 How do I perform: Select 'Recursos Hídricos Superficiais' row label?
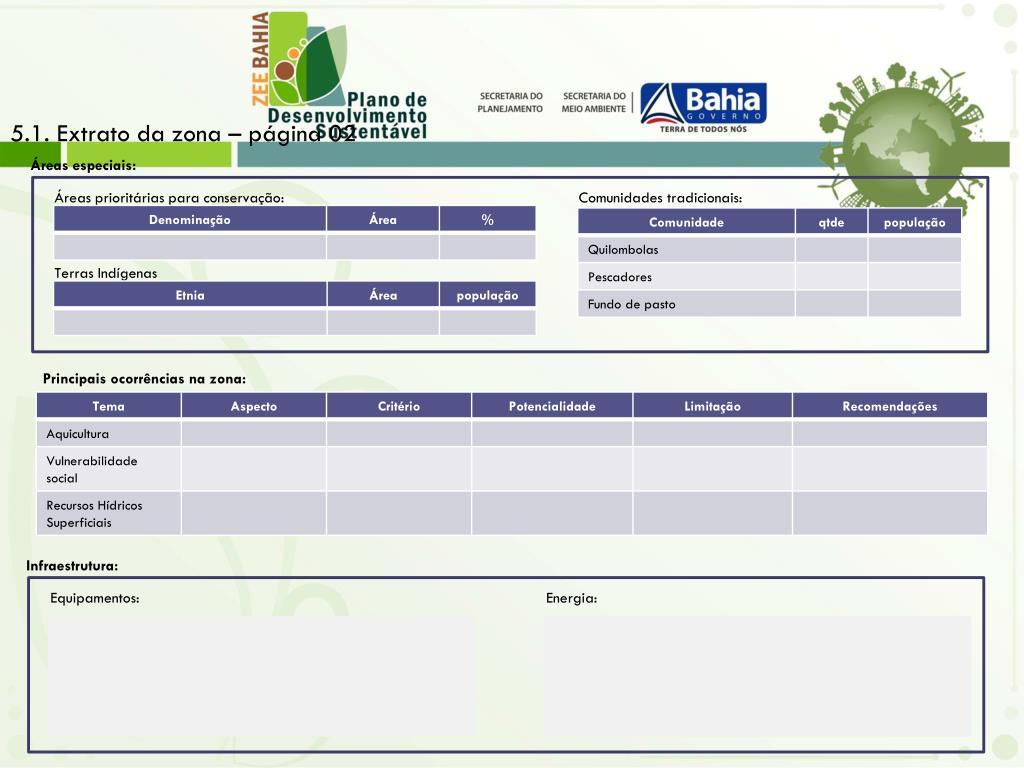94,514
